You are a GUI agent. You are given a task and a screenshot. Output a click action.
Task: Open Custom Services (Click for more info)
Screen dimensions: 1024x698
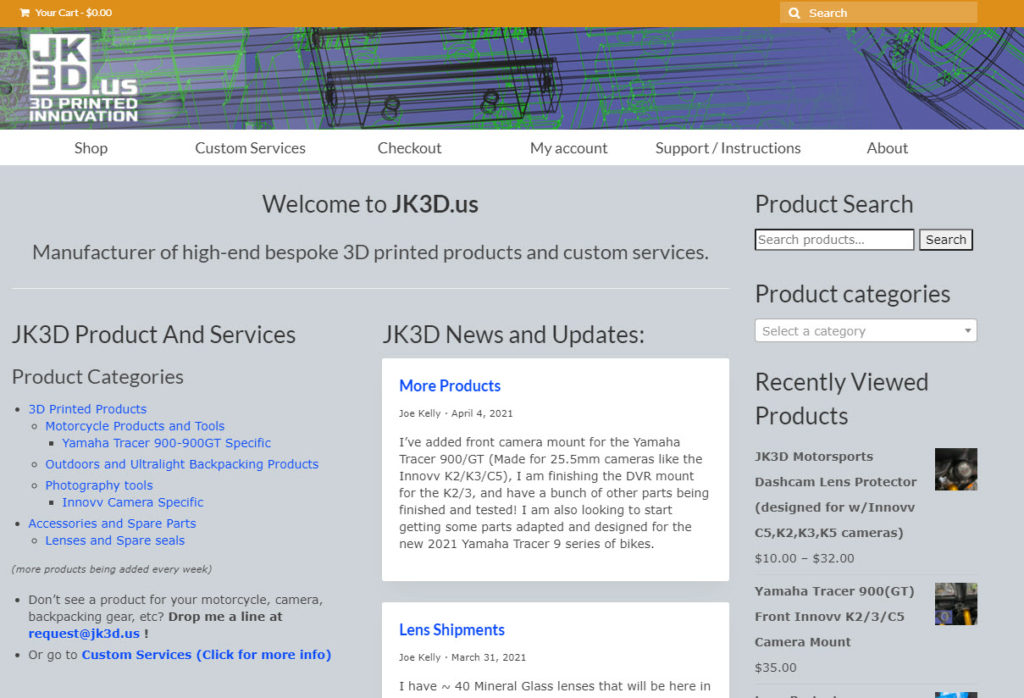(206, 655)
